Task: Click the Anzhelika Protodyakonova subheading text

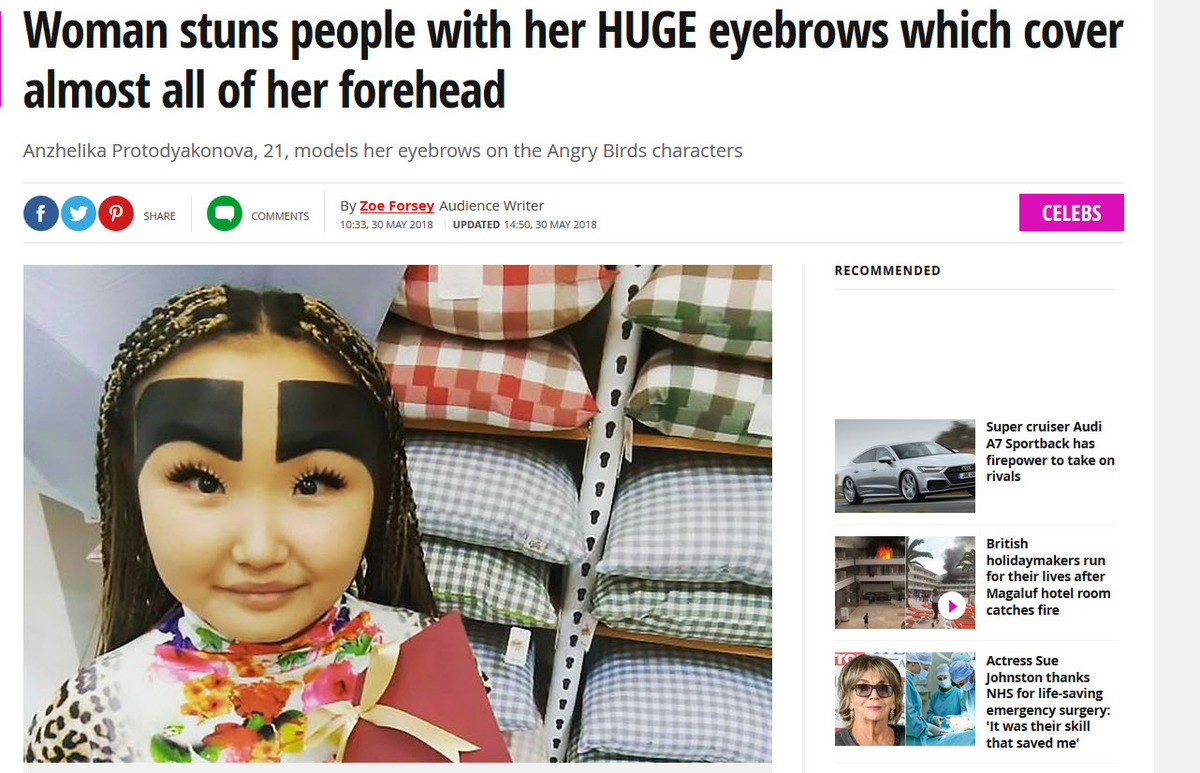Action: tap(383, 152)
